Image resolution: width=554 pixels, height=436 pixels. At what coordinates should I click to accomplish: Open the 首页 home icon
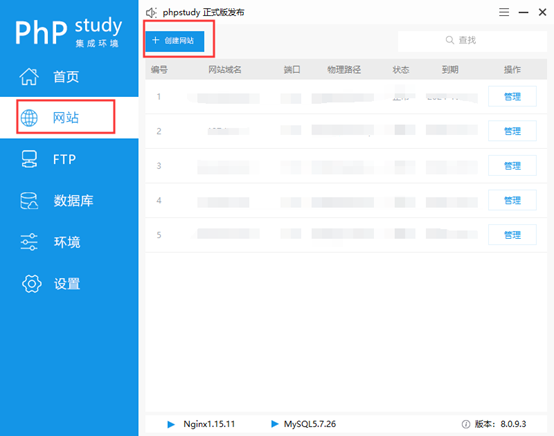coord(29,76)
